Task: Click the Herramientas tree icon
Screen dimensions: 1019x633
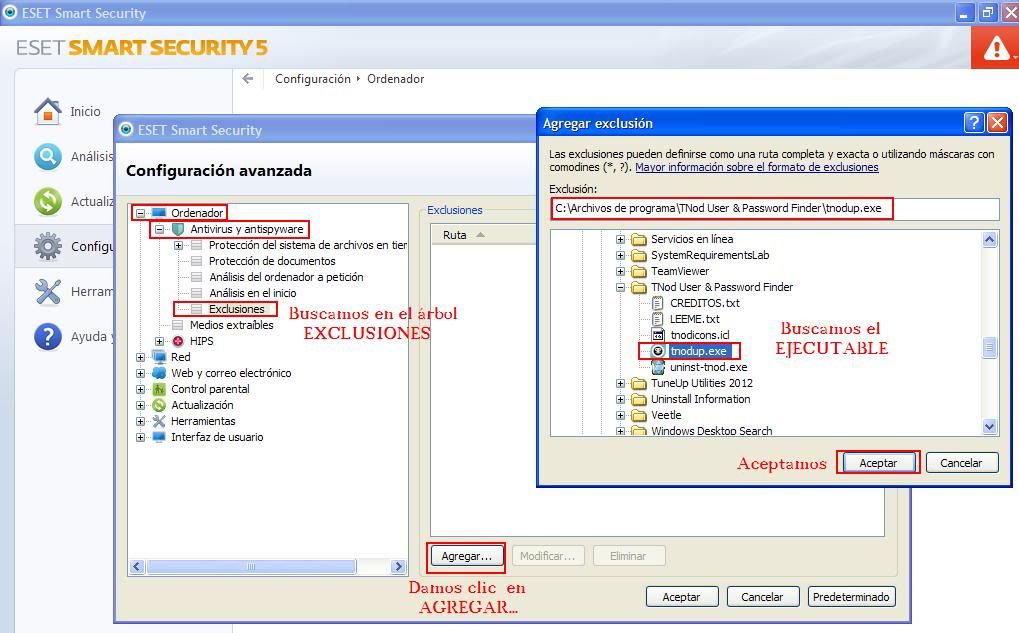Action: 159,421
